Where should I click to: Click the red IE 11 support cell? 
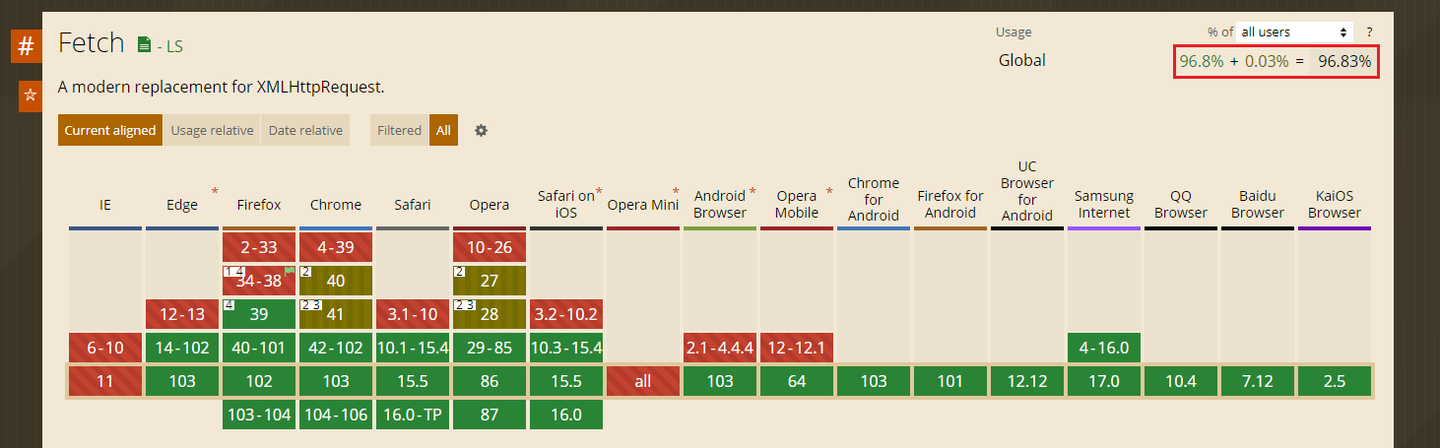pos(105,381)
